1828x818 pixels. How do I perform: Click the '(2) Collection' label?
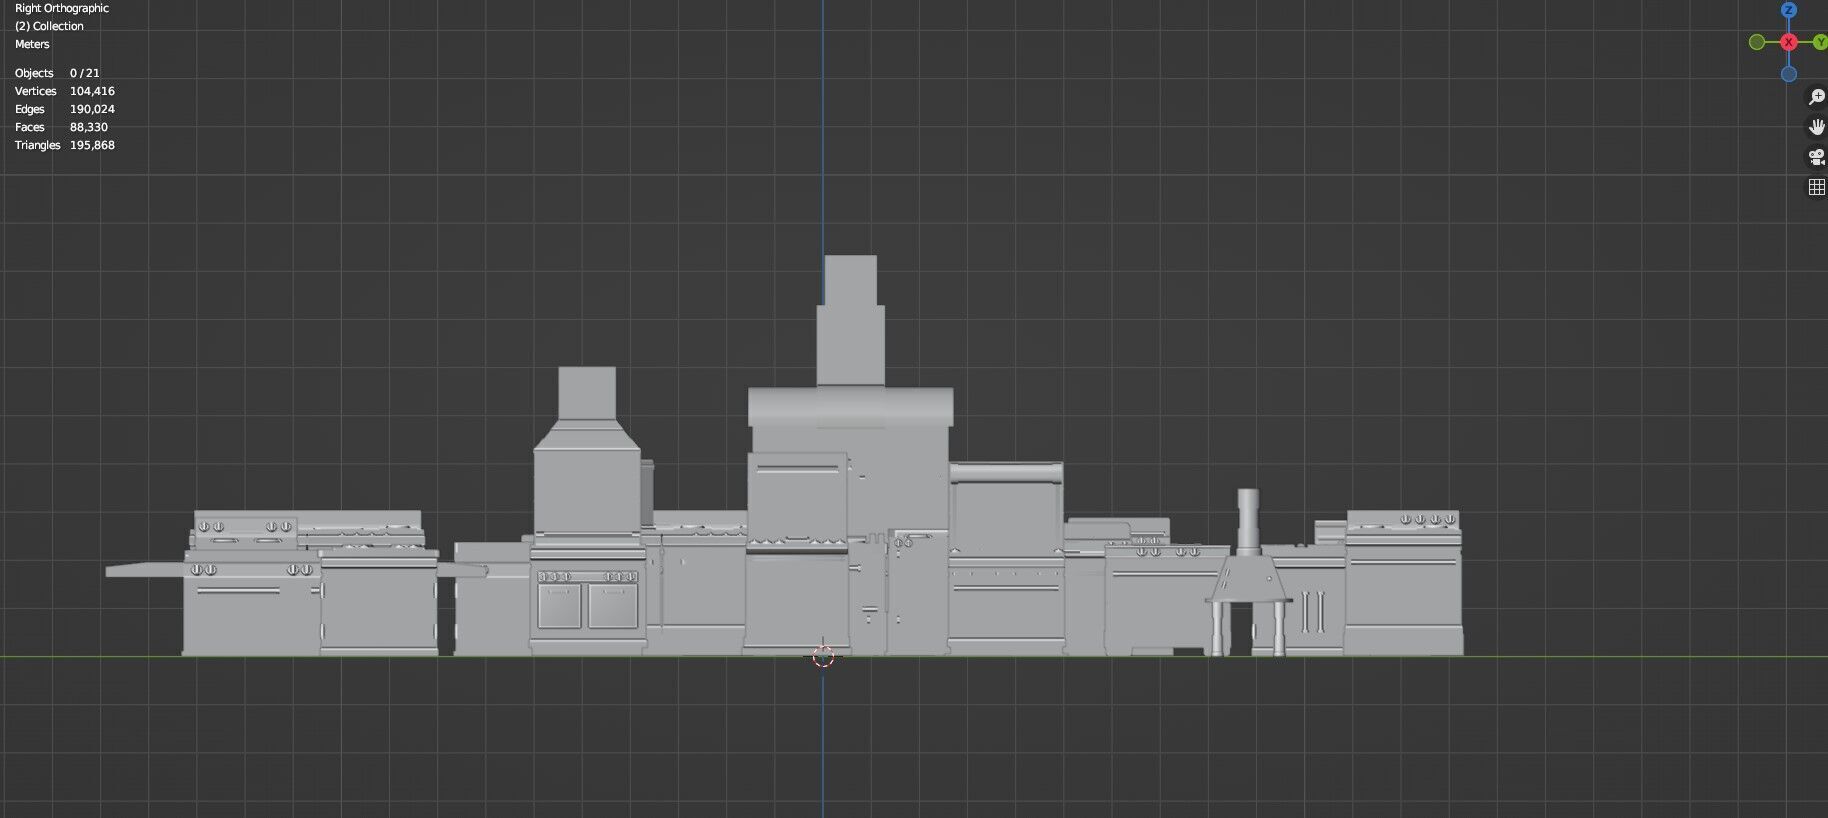click(x=49, y=26)
